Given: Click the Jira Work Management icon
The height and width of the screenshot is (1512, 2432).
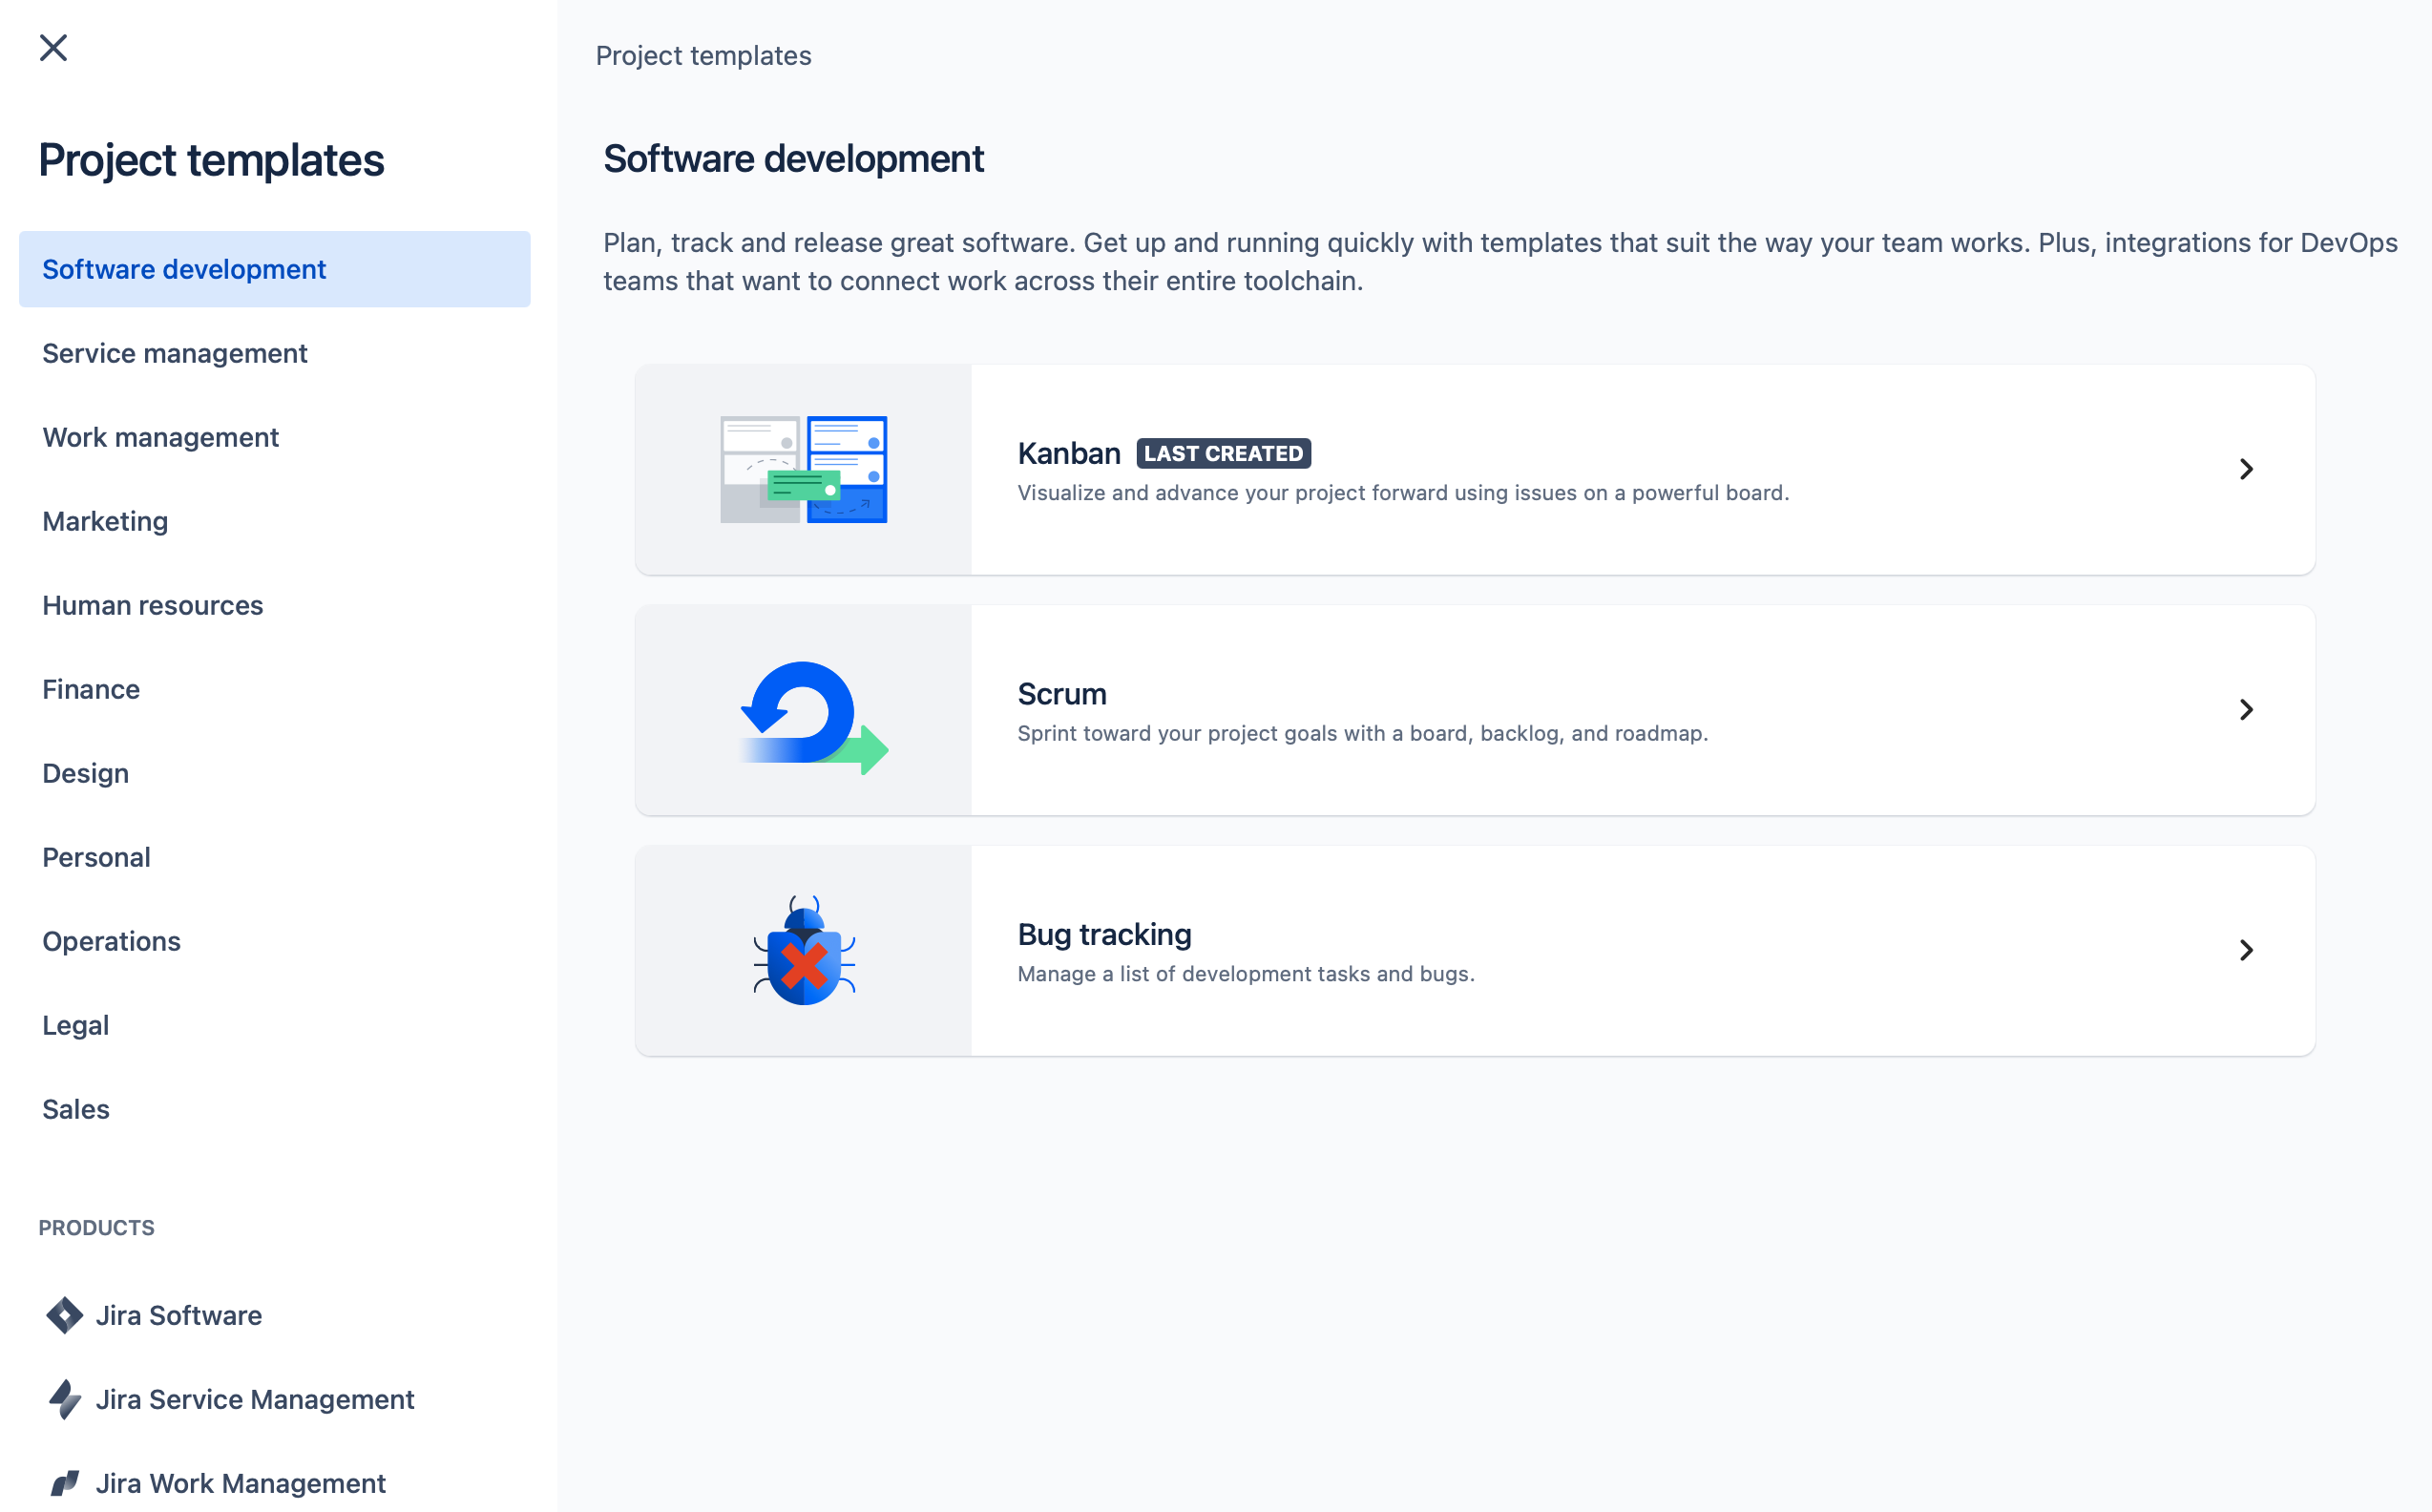Looking at the screenshot, I should pyautogui.click(x=65, y=1483).
